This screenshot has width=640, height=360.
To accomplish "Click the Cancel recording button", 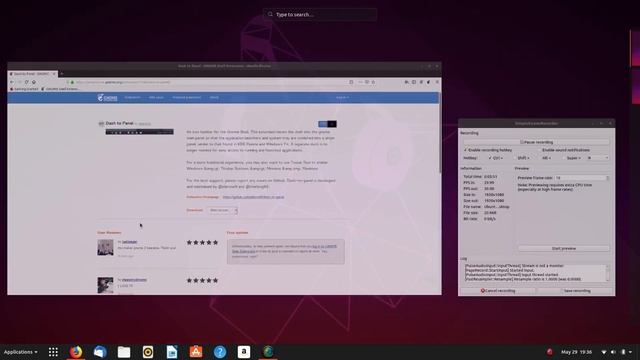I will pos(498,291).
